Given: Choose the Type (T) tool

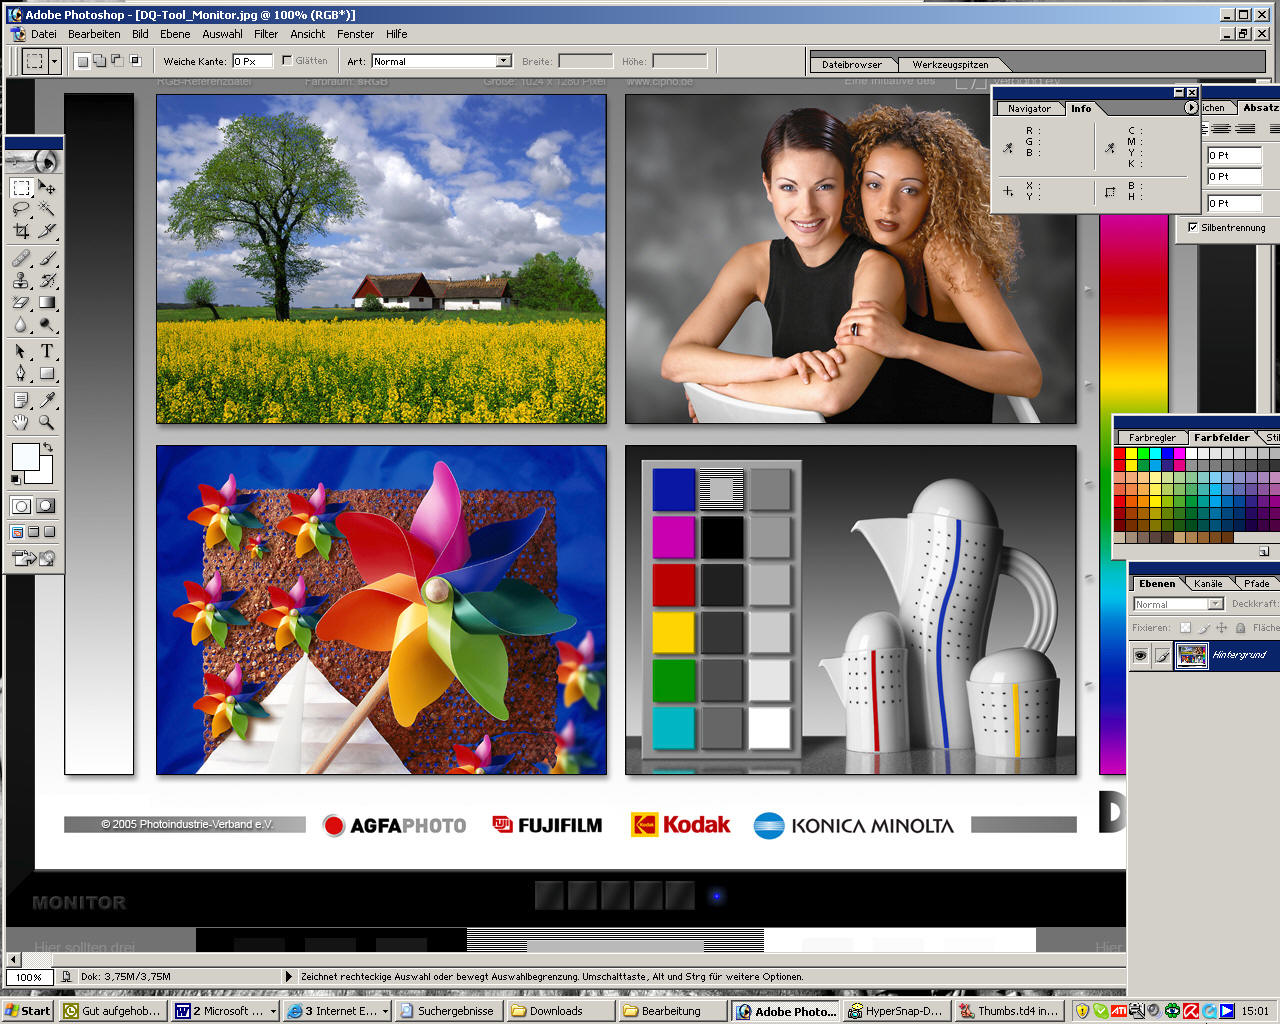Looking at the screenshot, I should (x=46, y=351).
